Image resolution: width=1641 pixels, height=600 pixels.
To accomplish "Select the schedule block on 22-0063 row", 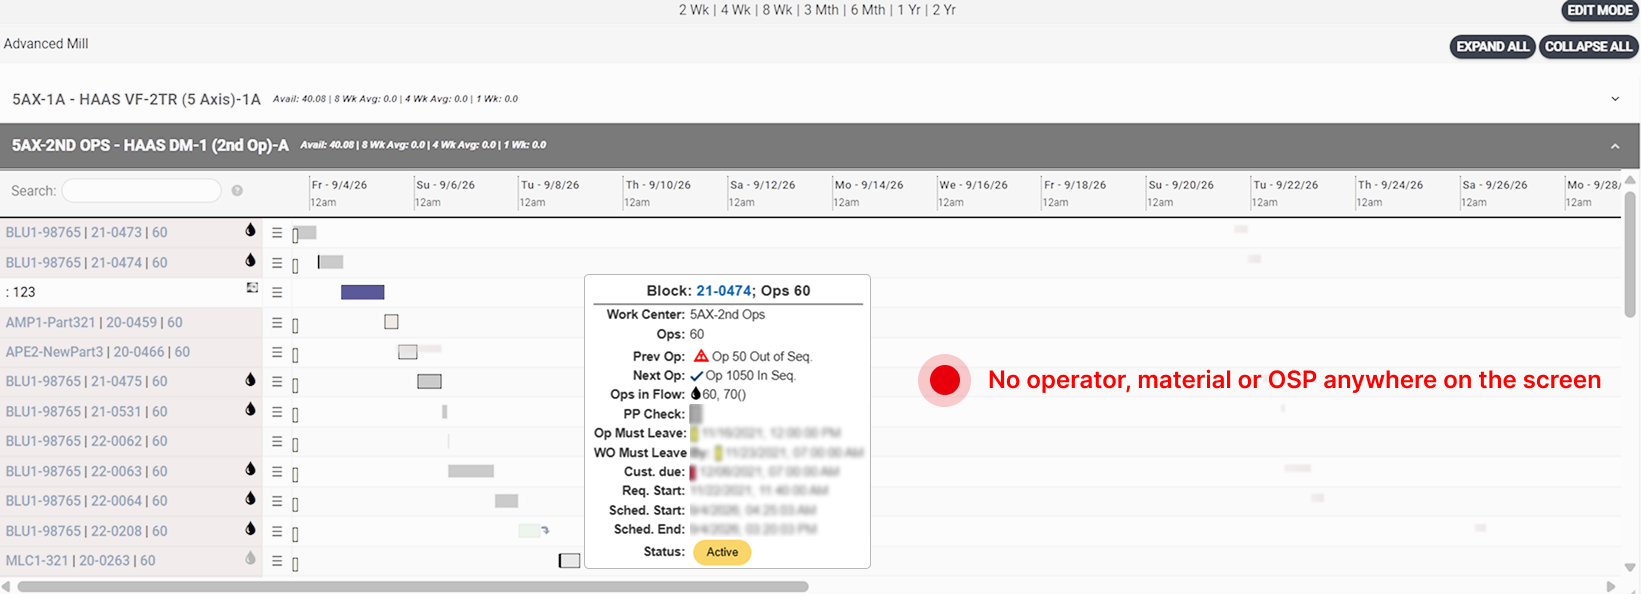I will (471, 471).
